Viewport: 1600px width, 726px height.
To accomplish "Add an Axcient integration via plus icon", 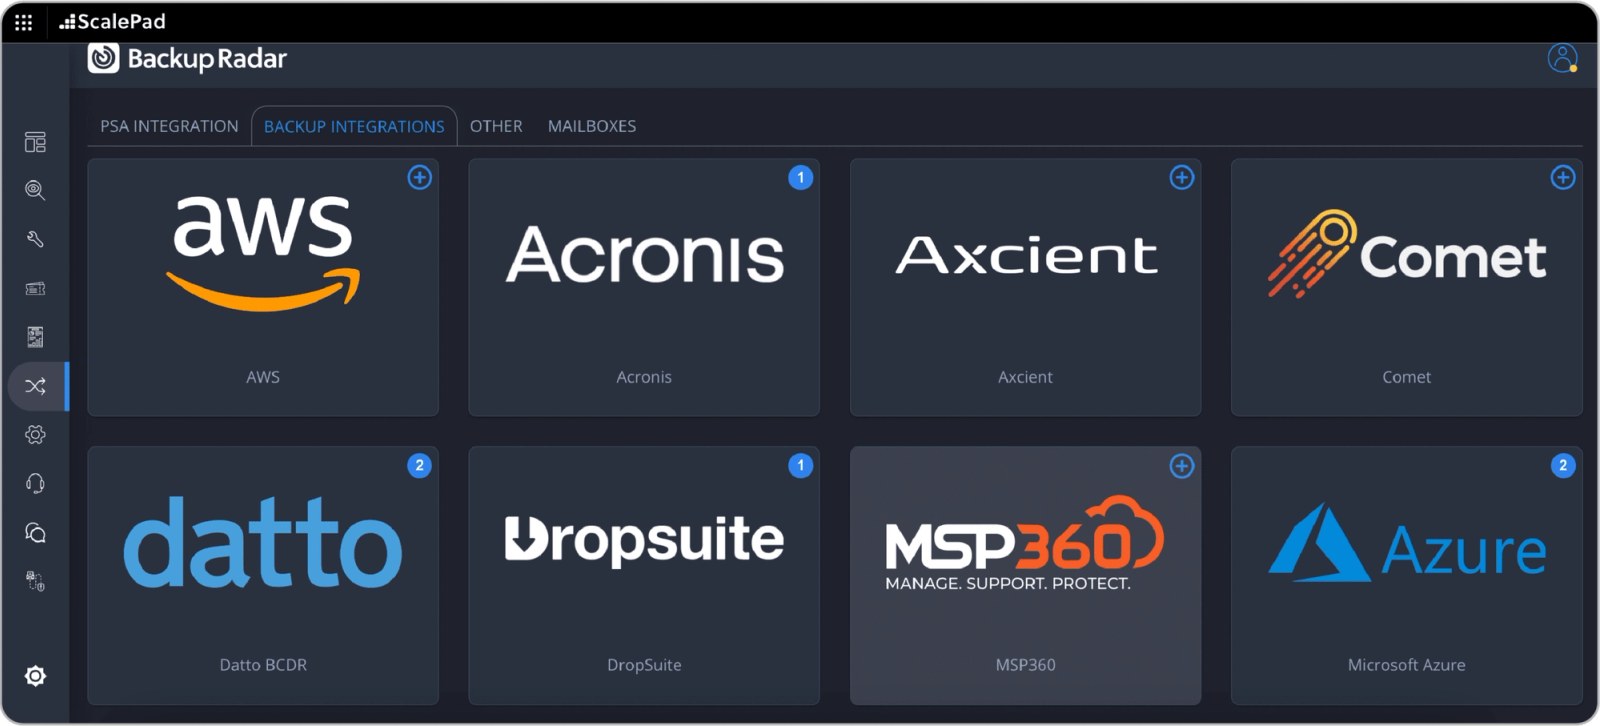I will 1182,177.
